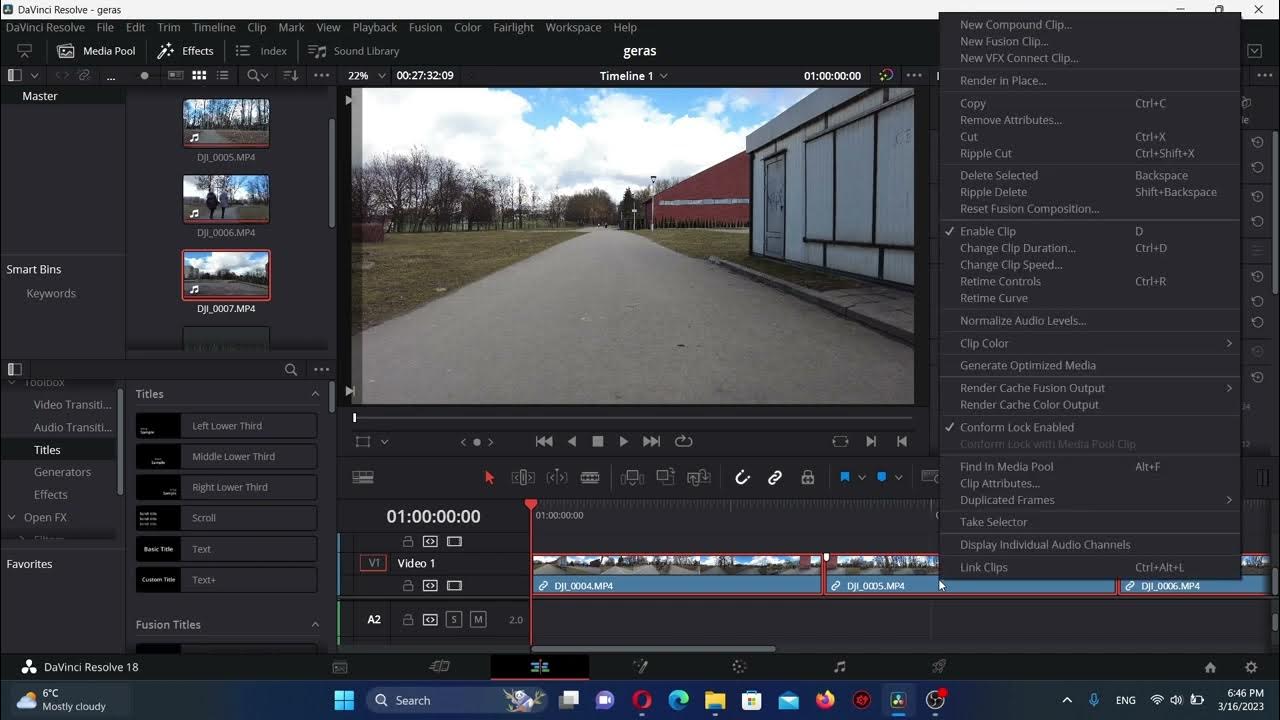
Task: Open the Playback menu
Action: pos(375,27)
